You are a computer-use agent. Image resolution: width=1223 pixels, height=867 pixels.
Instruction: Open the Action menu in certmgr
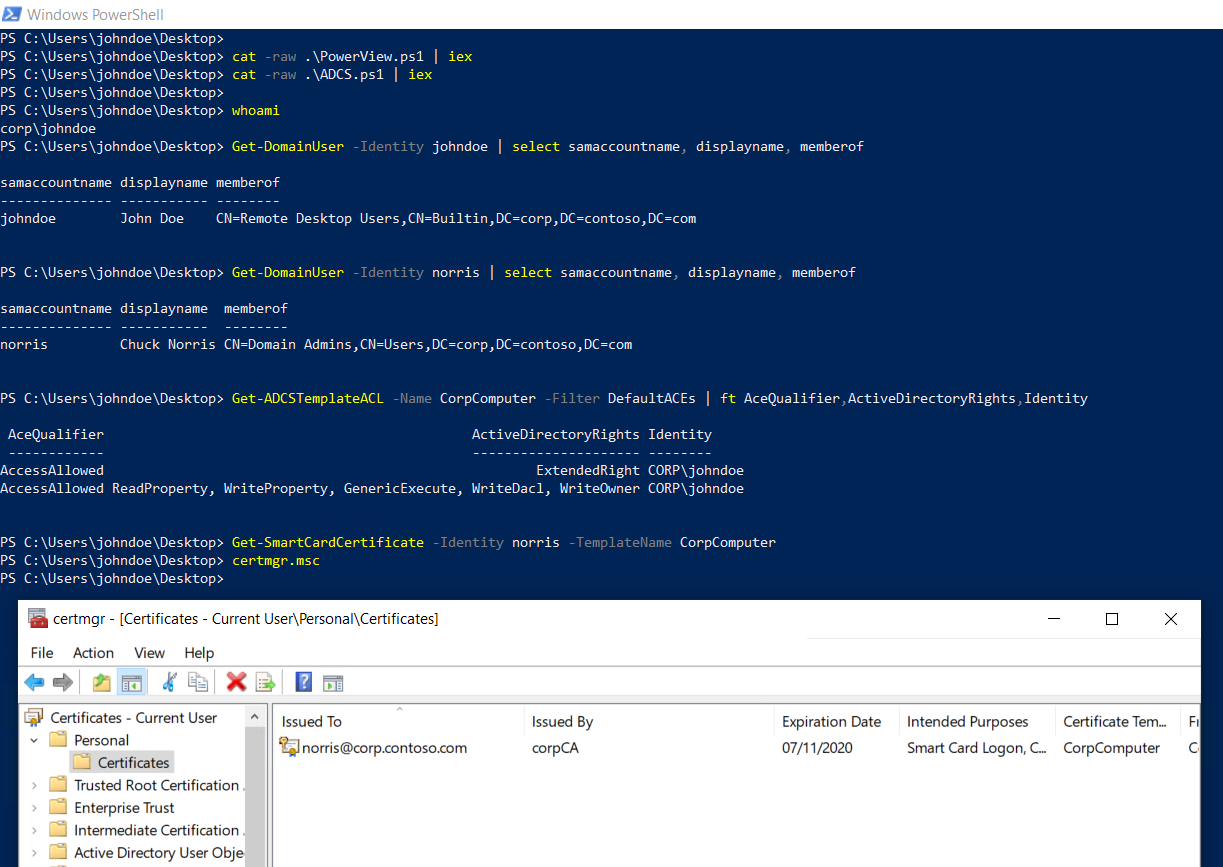(x=93, y=652)
